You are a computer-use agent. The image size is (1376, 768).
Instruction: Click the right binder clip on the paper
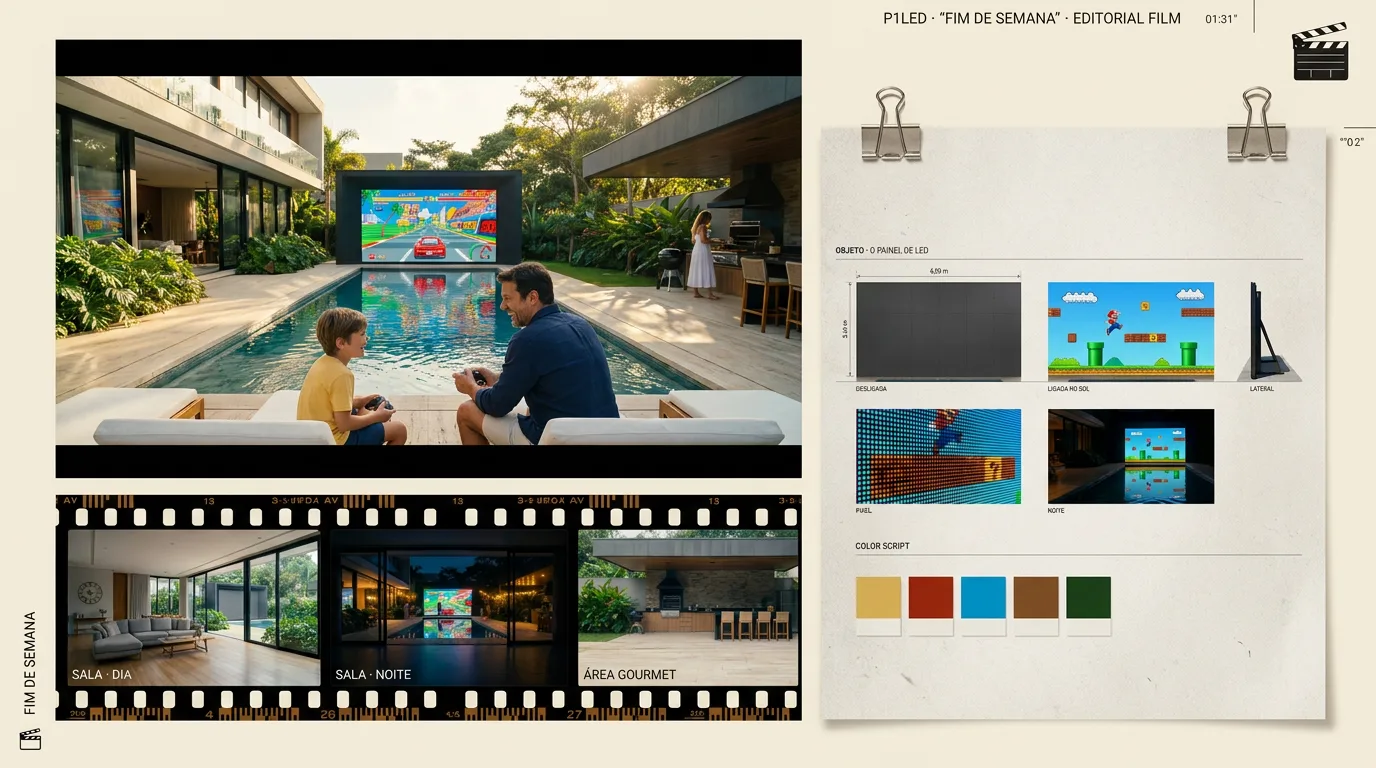tap(1257, 124)
